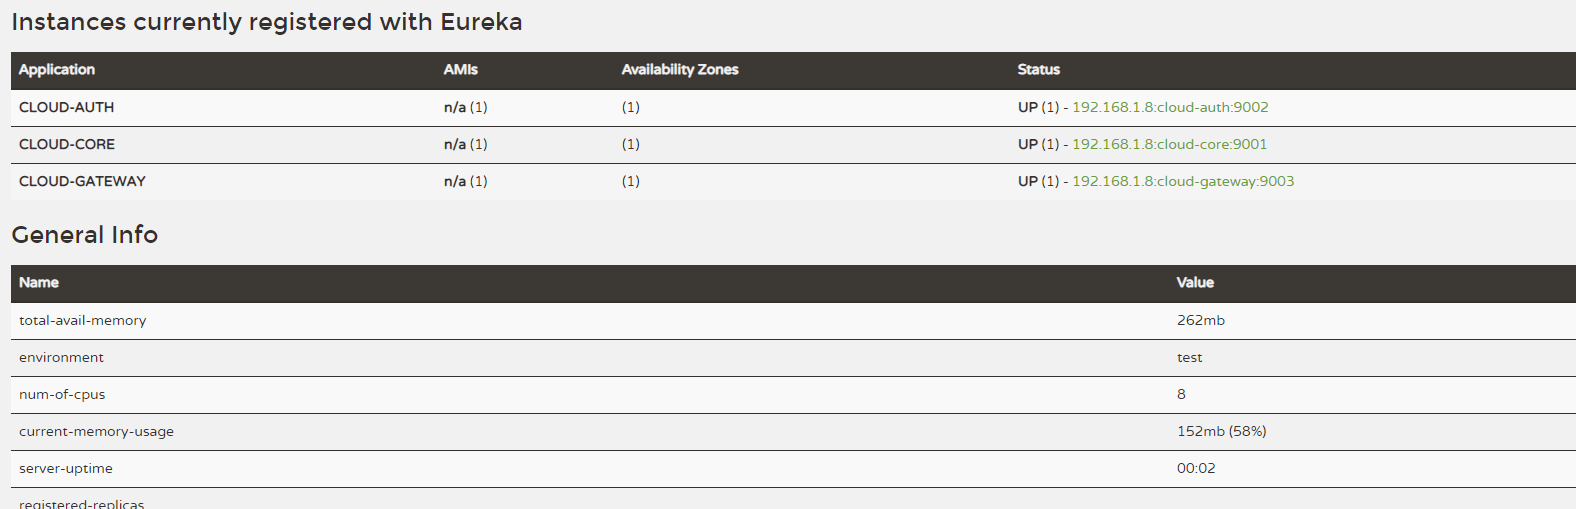
Task: Click the 262mb memory value
Action: [1201, 320]
